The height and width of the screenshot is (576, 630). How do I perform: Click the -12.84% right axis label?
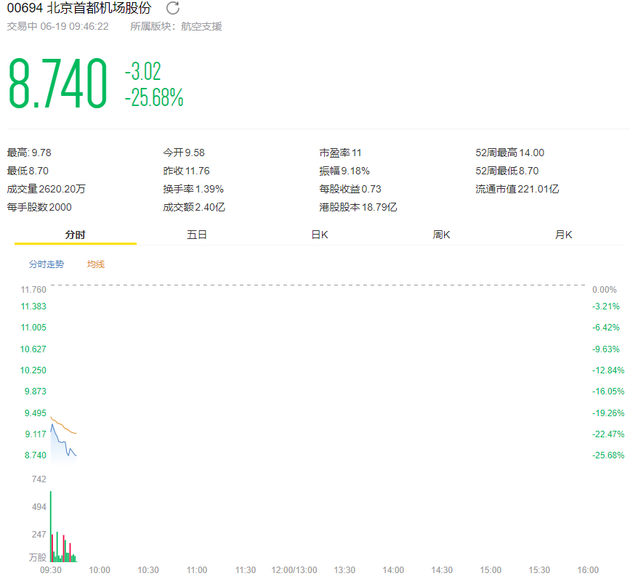point(608,370)
